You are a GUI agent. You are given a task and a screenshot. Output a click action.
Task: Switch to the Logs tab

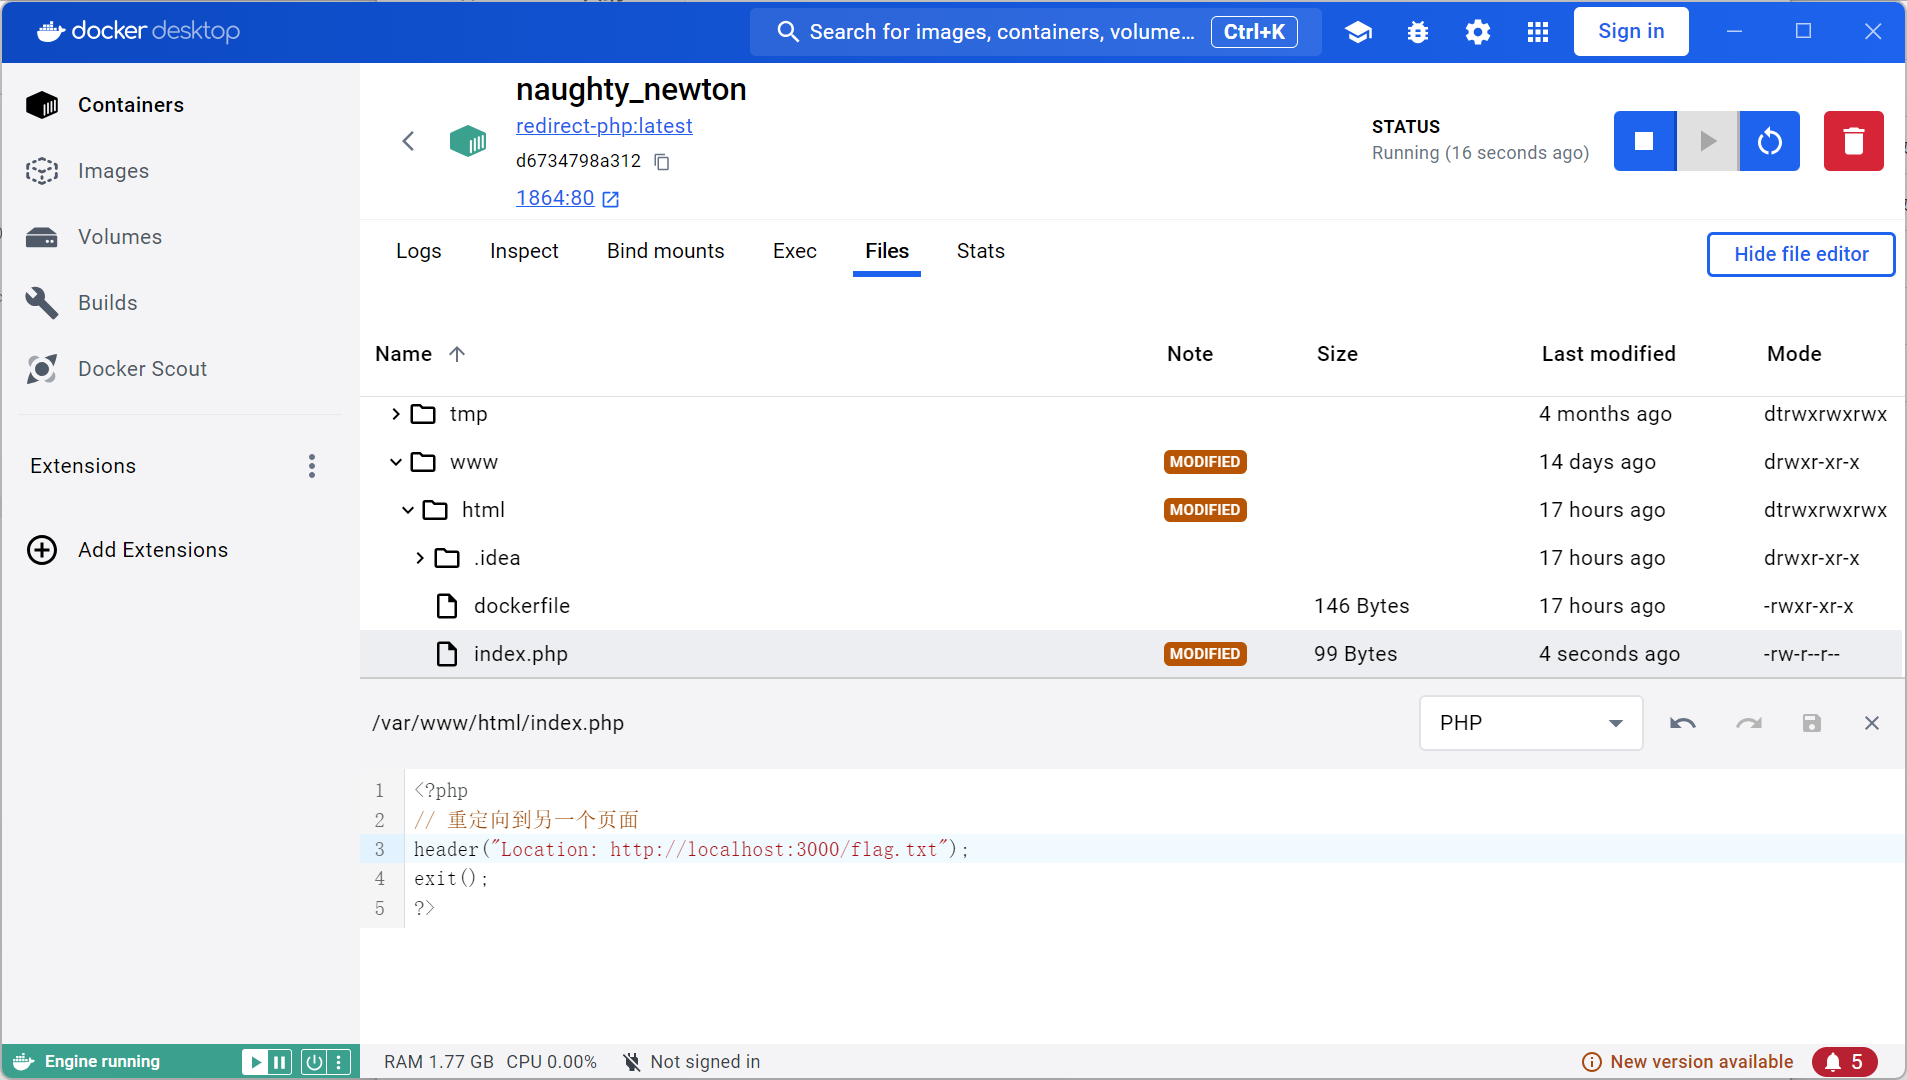(418, 251)
